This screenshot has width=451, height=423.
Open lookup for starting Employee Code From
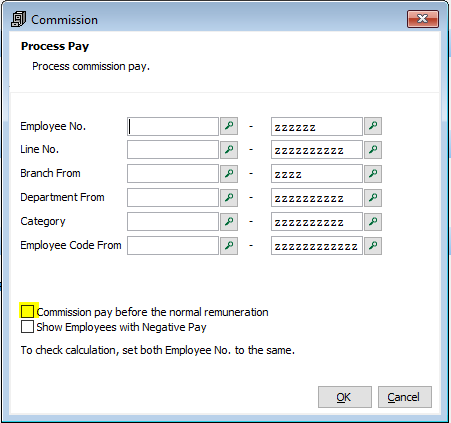coord(229,246)
